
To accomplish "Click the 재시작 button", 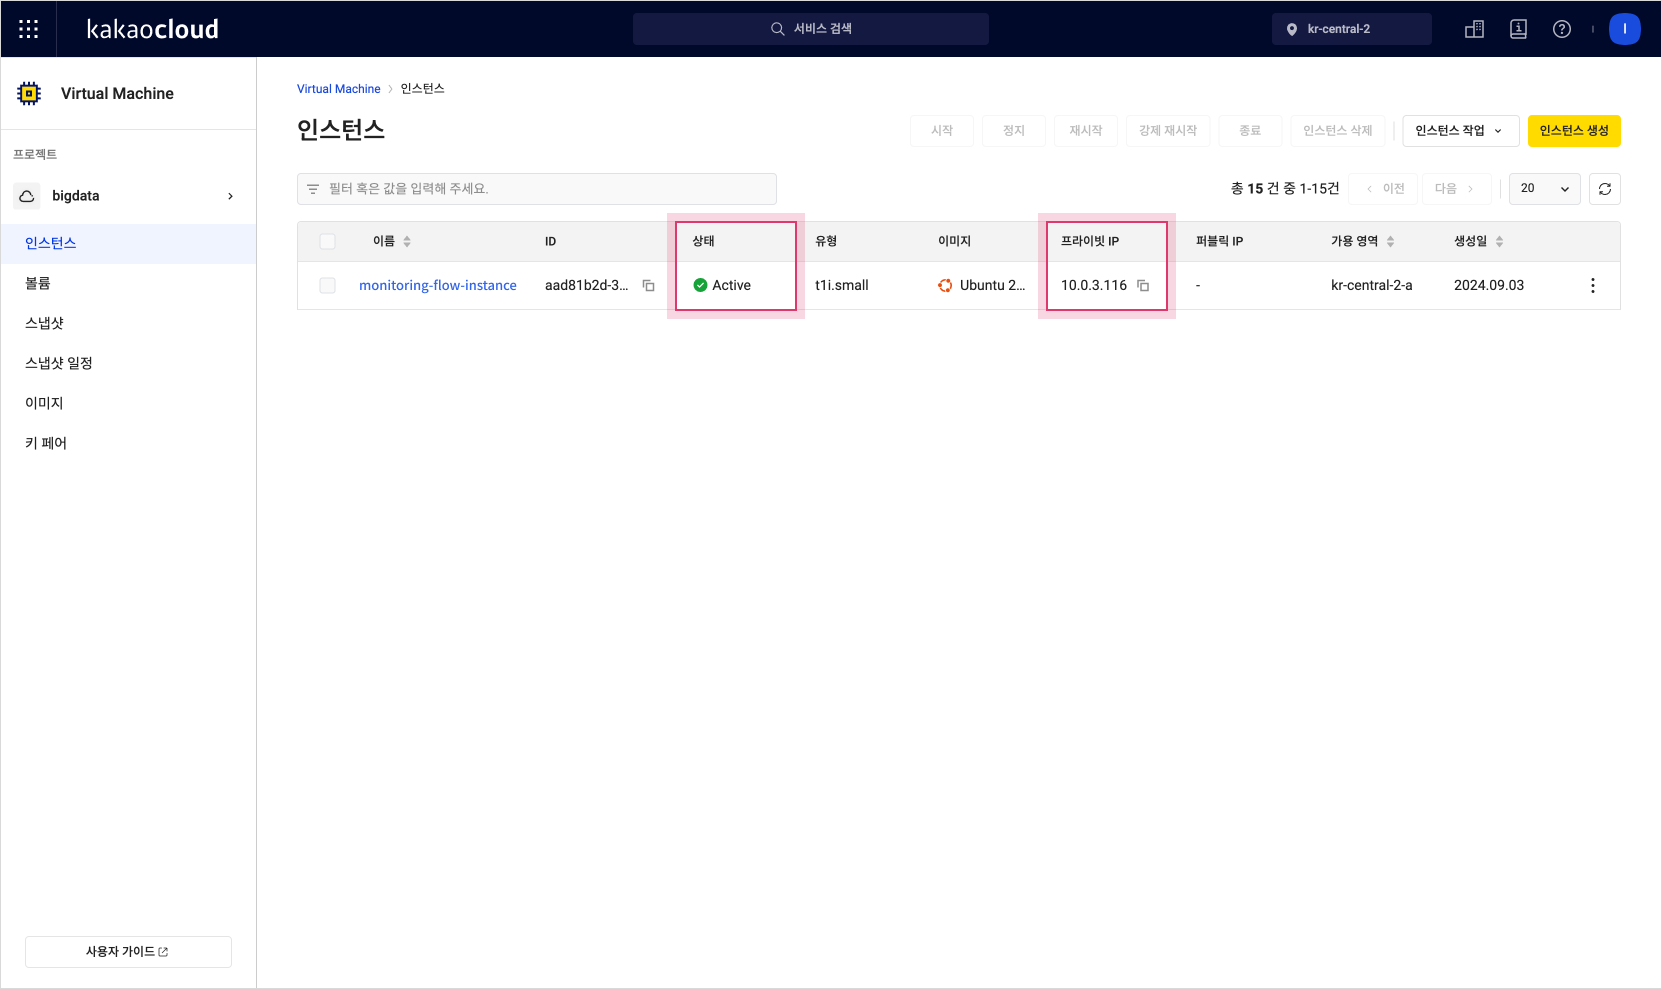I will tap(1086, 131).
